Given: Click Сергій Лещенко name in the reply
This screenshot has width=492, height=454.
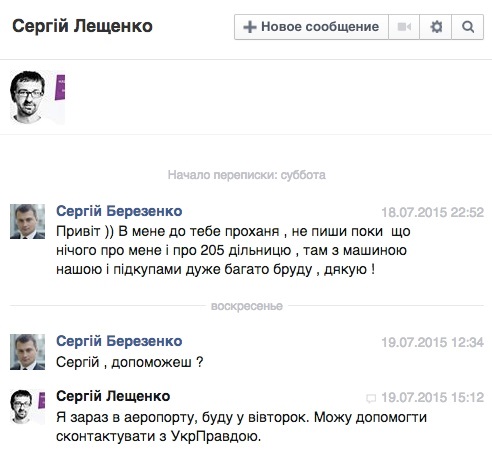Looking at the screenshot, I should point(113,396).
